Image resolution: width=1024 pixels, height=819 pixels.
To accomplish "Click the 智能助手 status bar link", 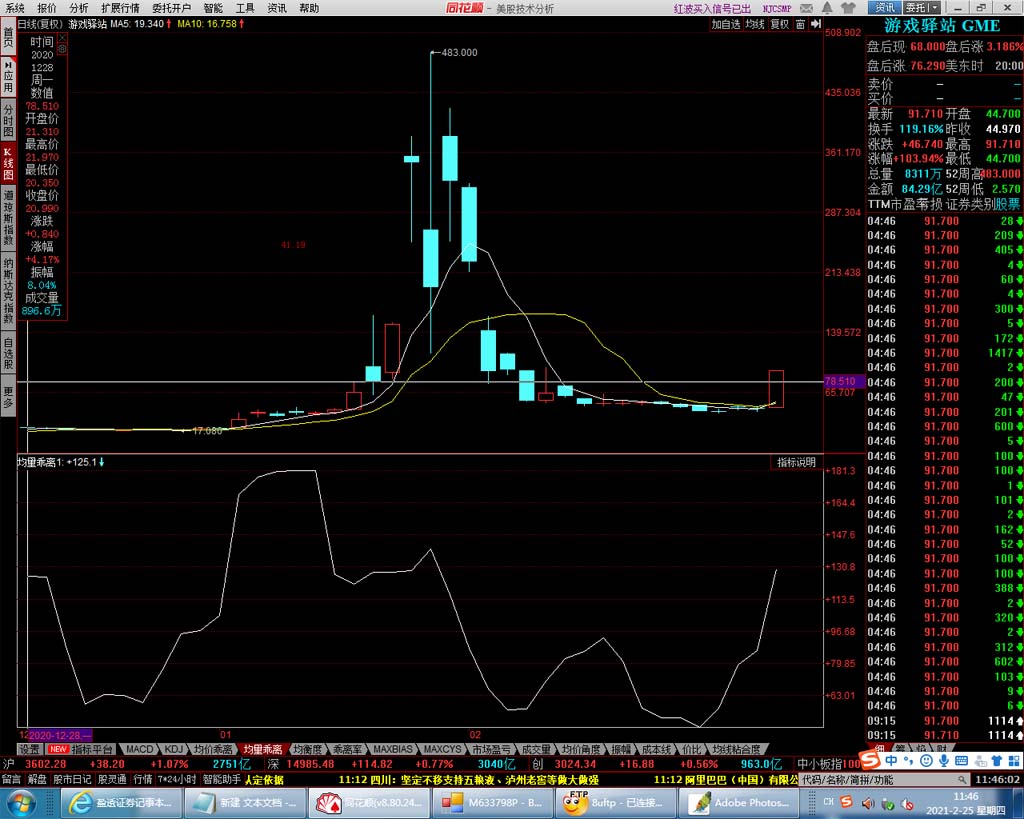I will 222,780.
